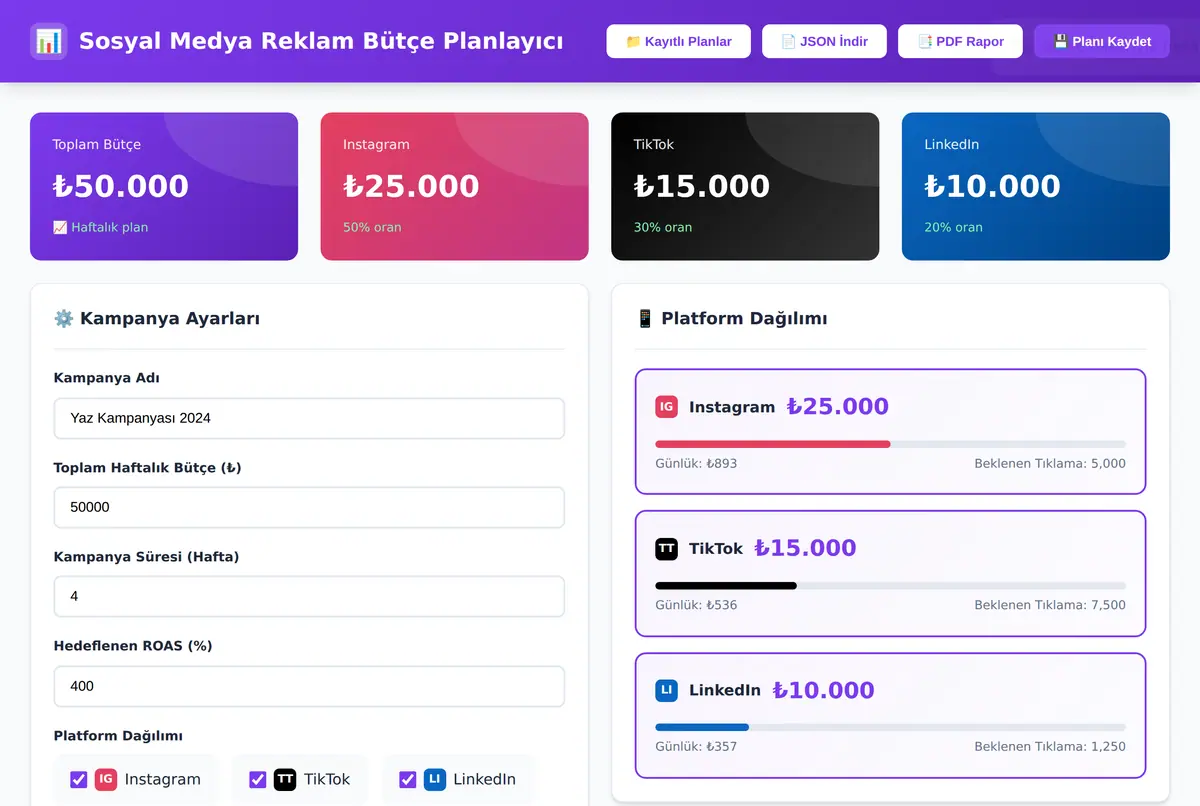Uncheck the Instagram platform checkbox
Image resolution: width=1200 pixels, height=806 pixels.
tap(79, 779)
